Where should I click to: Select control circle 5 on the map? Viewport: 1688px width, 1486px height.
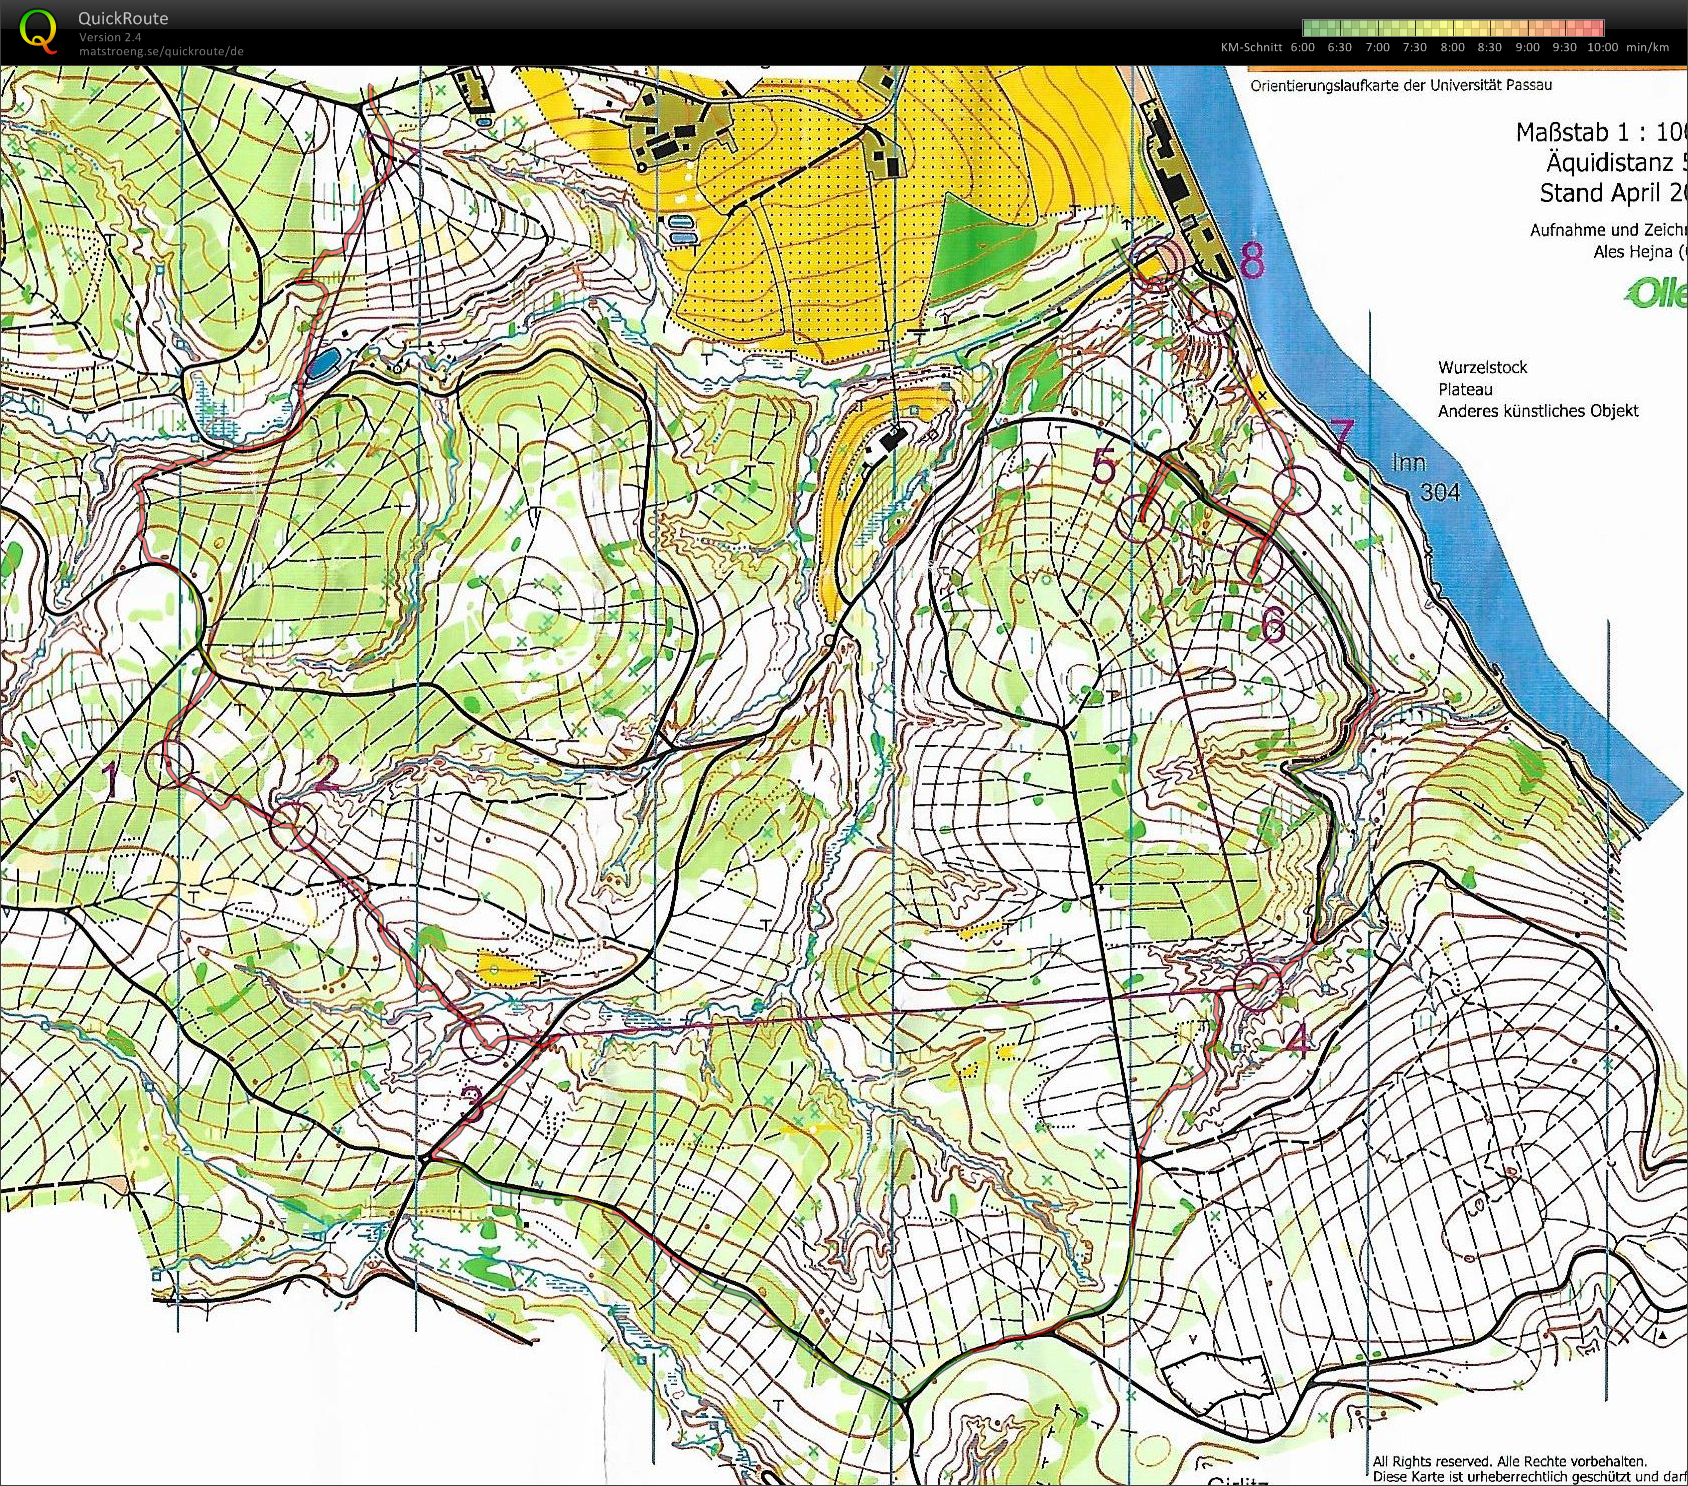[1140, 520]
